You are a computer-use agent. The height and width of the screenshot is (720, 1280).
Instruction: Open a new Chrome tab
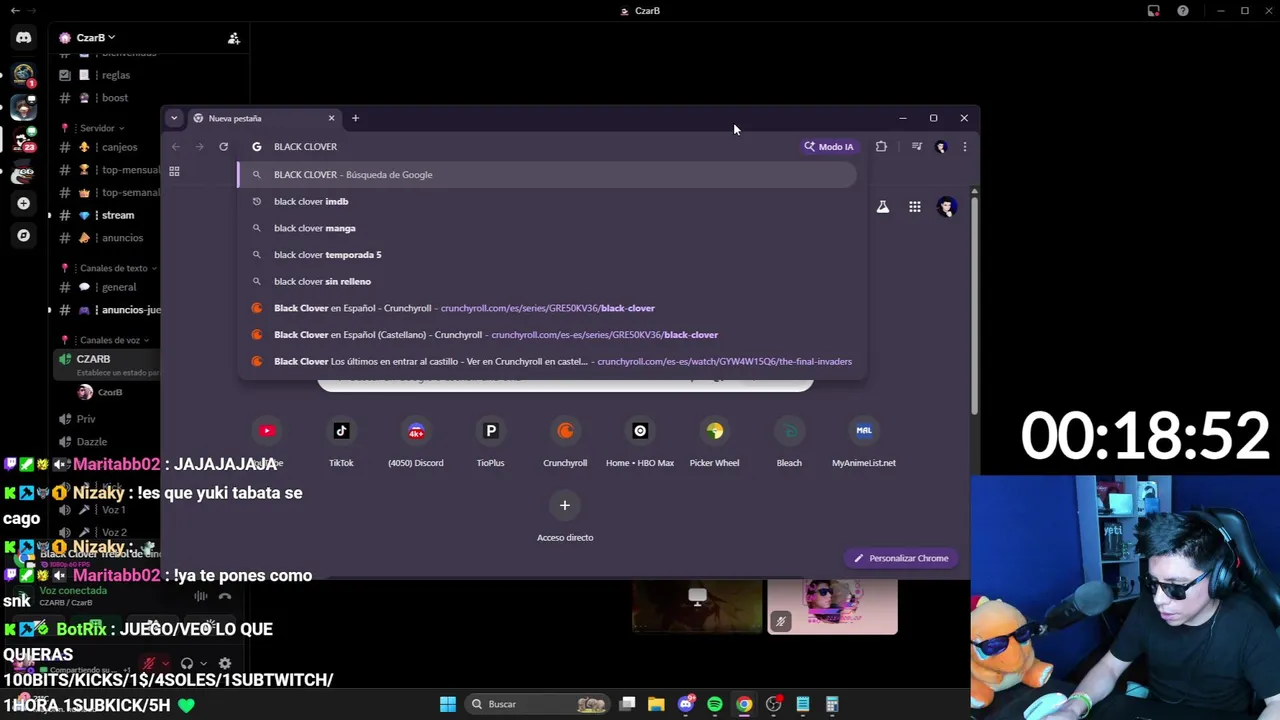pos(355,118)
